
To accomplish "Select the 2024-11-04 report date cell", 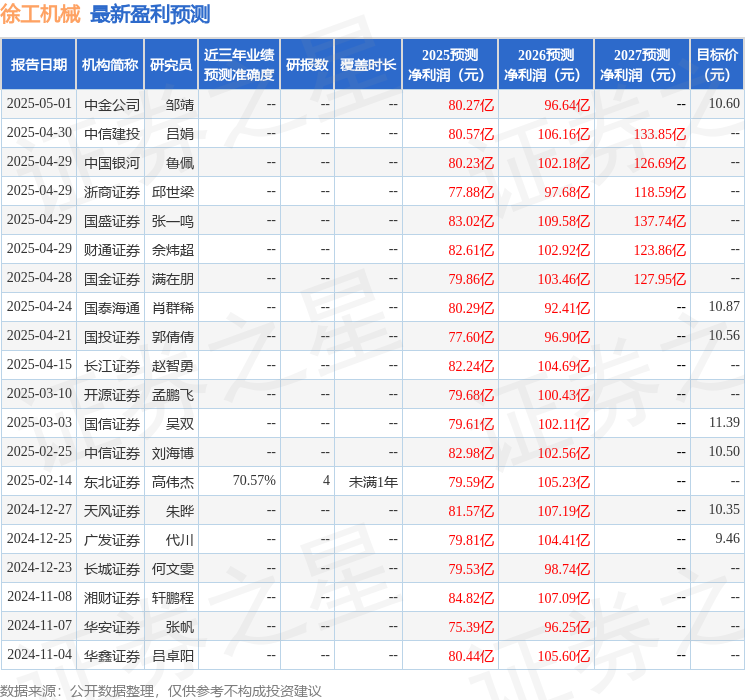I will 39,655.
